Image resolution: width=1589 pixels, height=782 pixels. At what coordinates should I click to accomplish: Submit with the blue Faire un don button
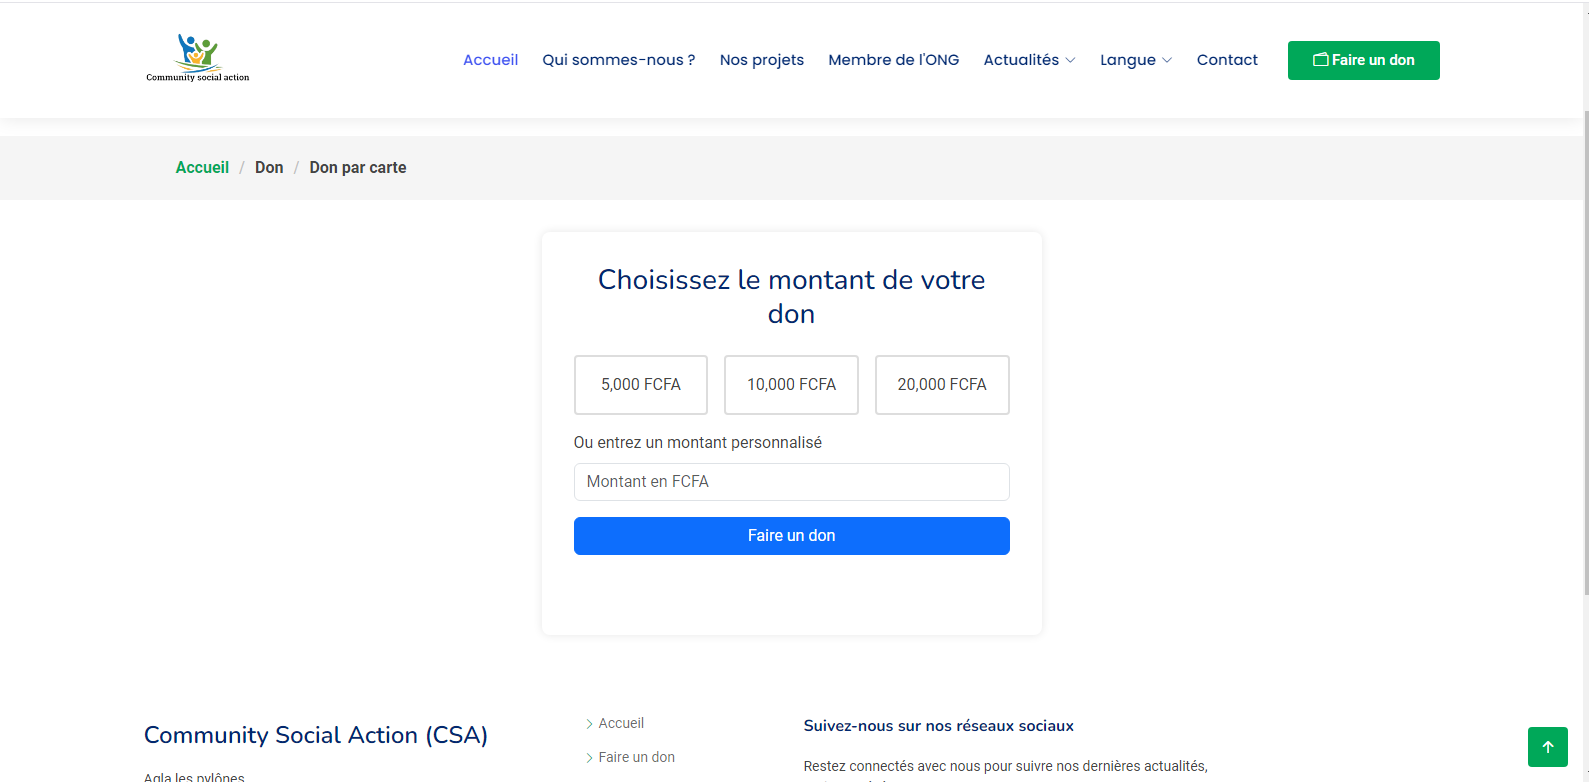click(791, 536)
